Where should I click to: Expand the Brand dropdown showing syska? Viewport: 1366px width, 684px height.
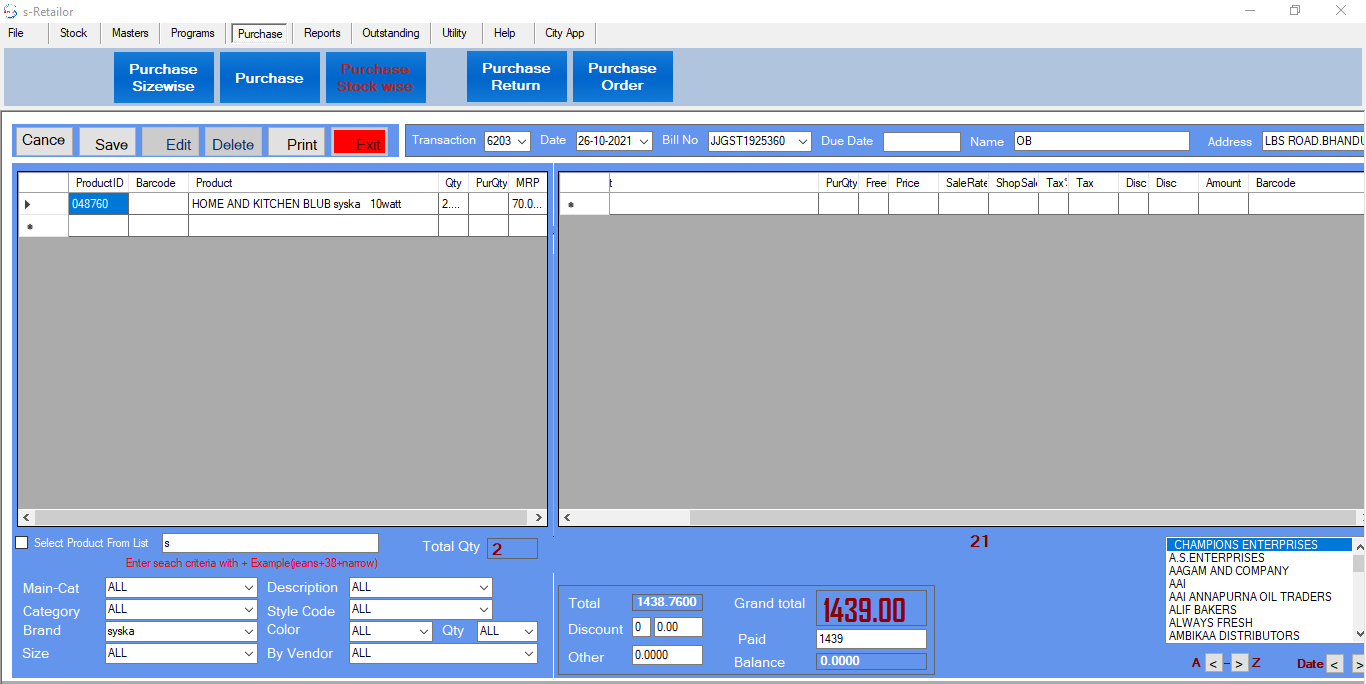249,631
